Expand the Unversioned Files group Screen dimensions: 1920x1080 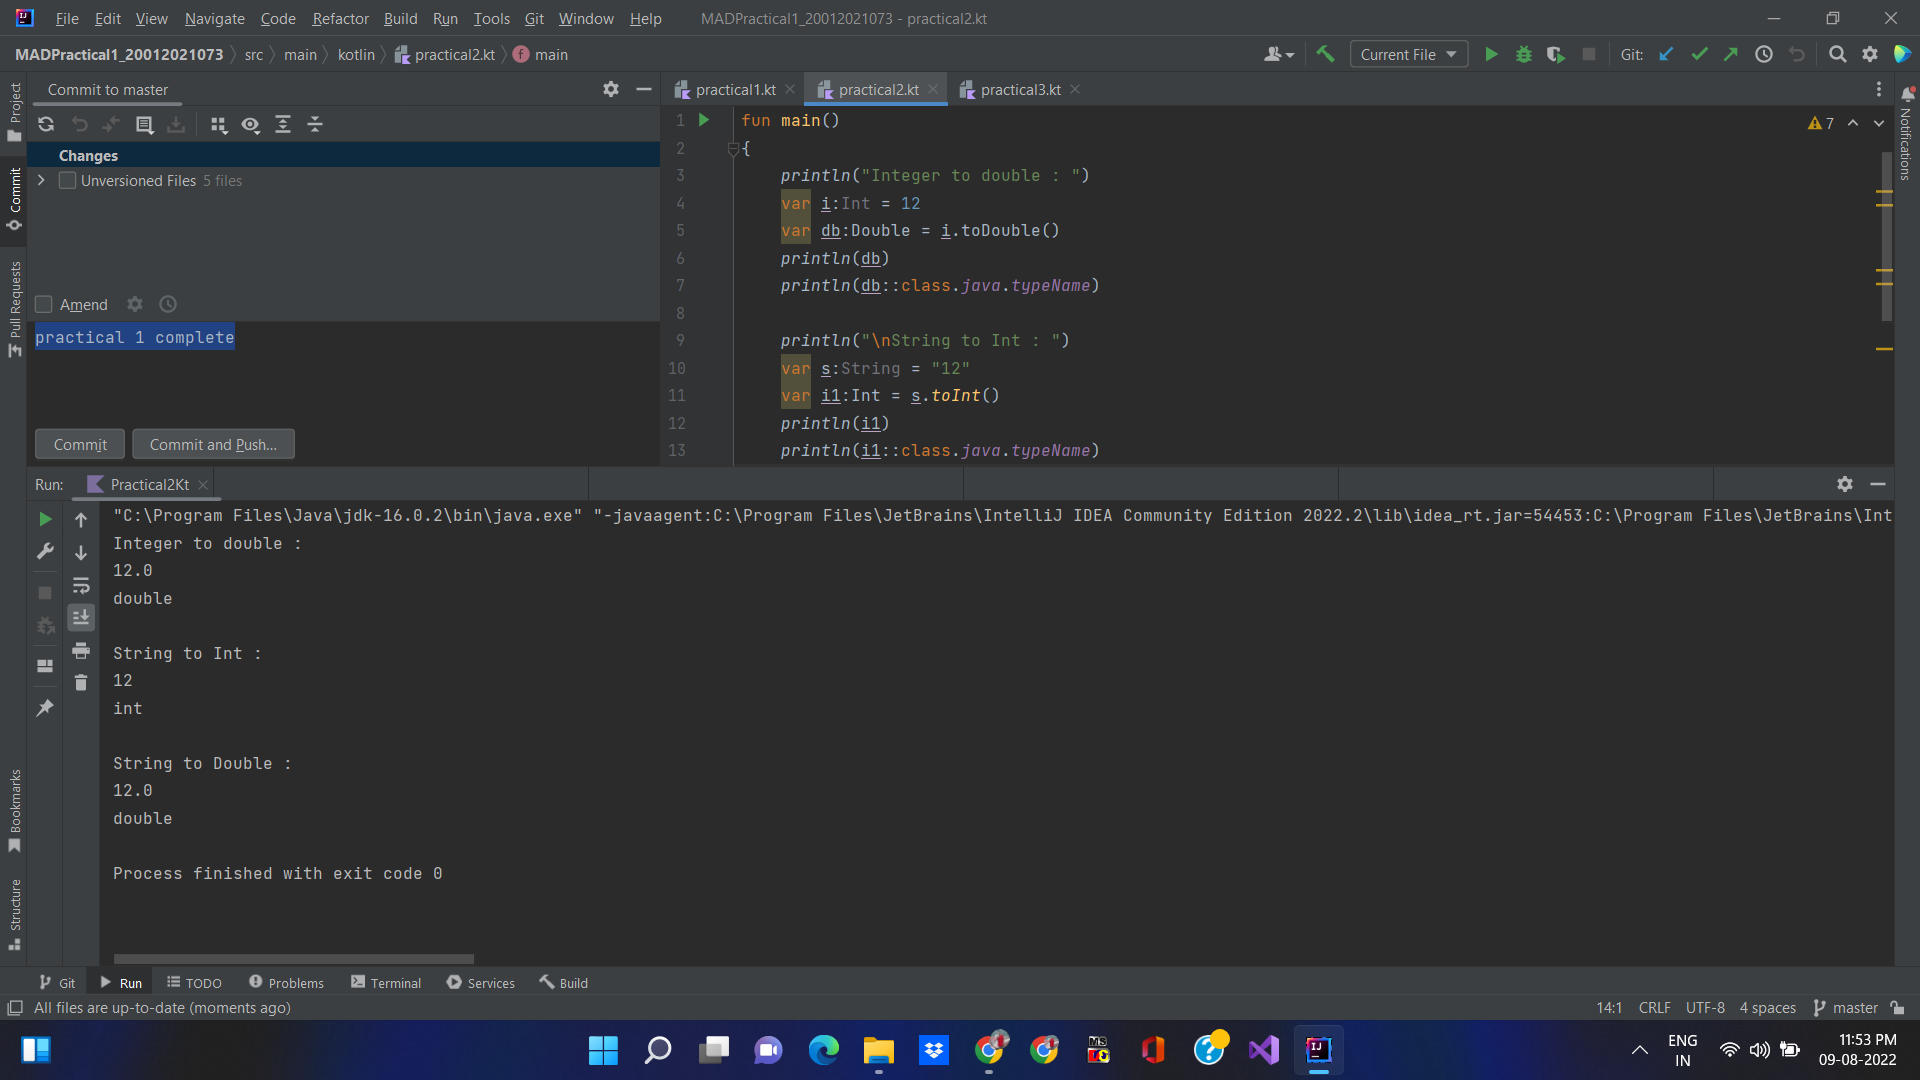coord(41,180)
